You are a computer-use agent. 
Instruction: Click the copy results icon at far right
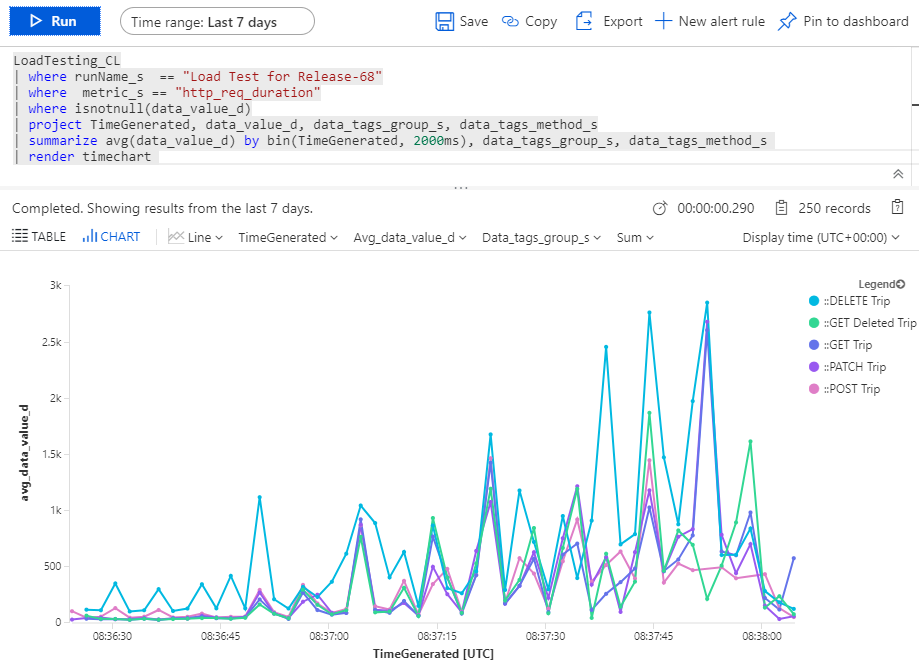pyautogui.click(x=898, y=208)
